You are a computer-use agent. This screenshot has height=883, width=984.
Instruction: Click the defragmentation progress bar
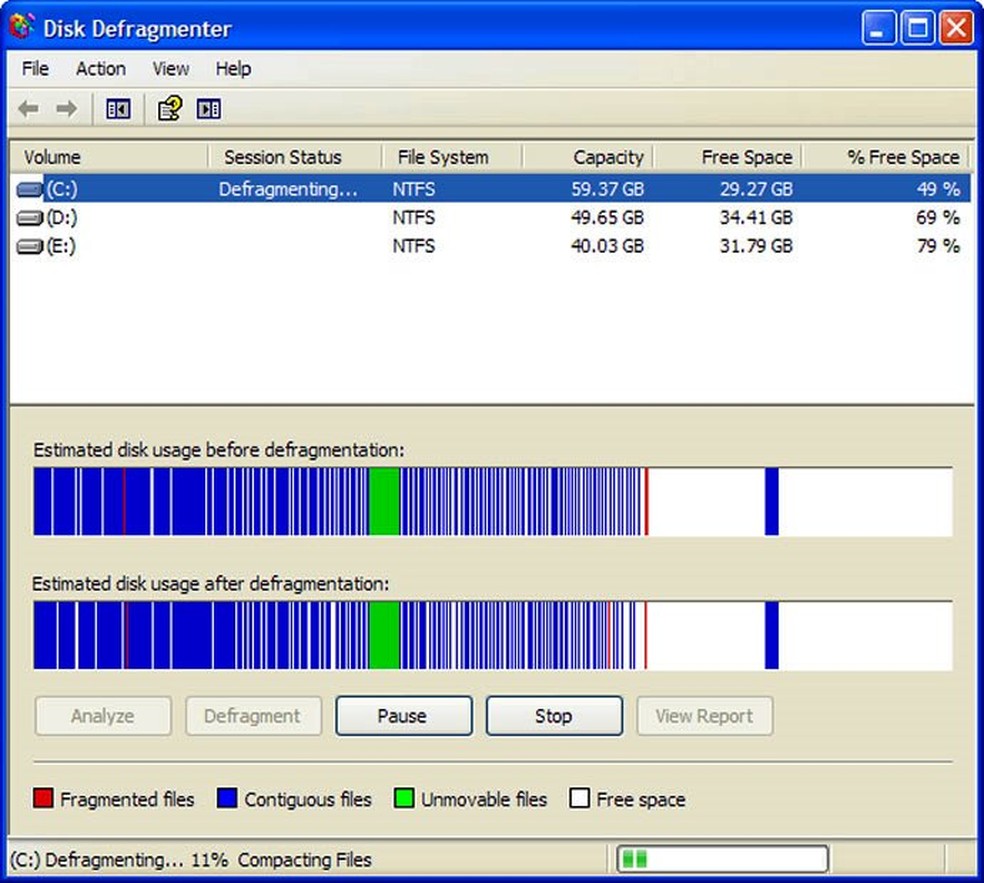[x=721, y=859]
